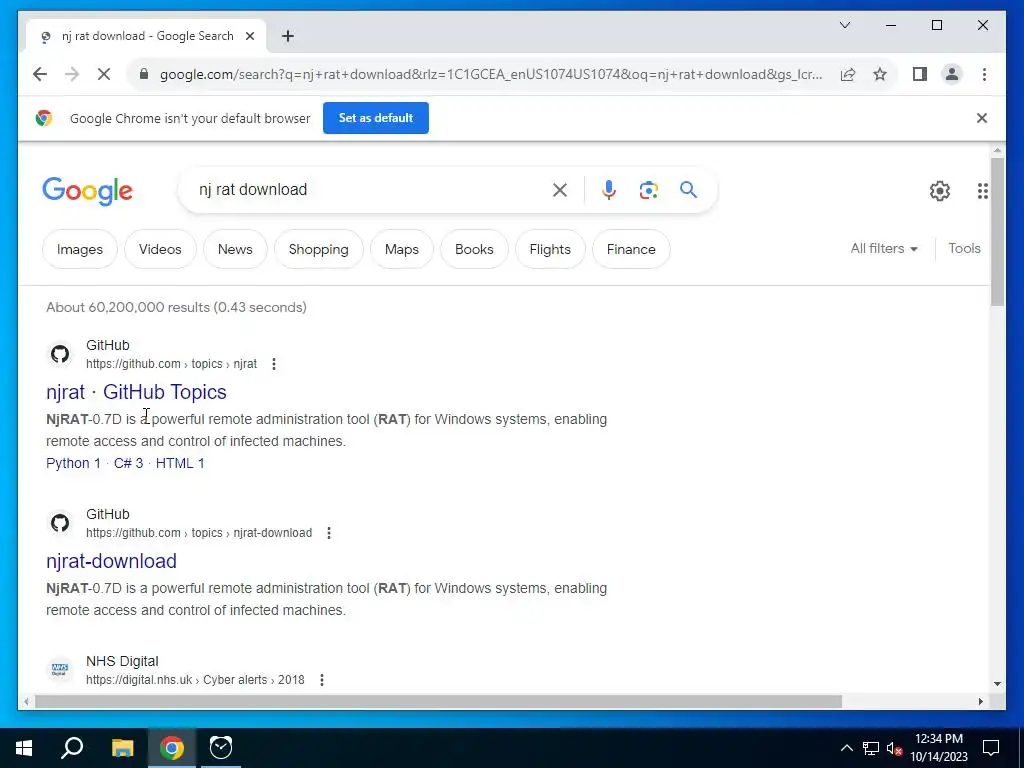Image resolution: width=1024 pixels, height=768 pixels.
Task: Open File Explorer from the taskbar
Action: [x=122, y=748]
